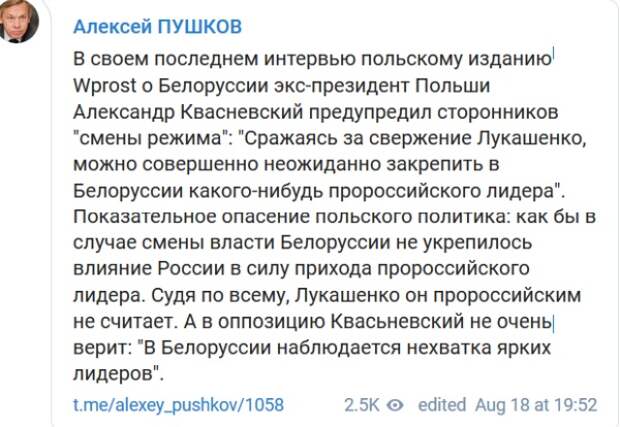Click the word Wprost in the post
The height and width of the screenshot is (427, 620).
(x=105, y=85)
